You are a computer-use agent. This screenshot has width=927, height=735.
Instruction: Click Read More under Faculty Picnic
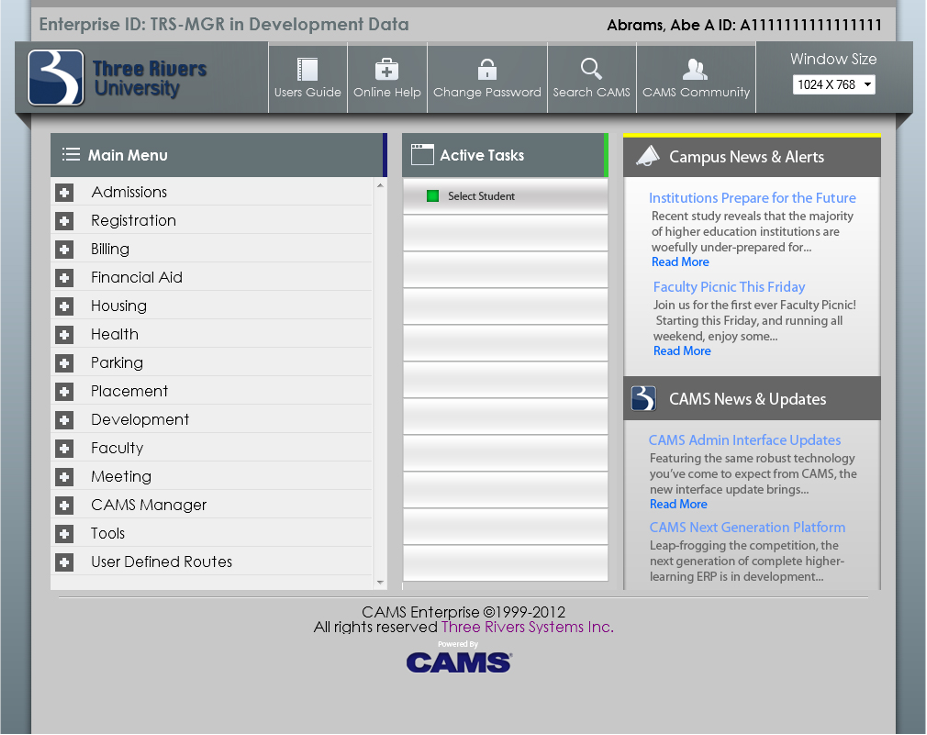(682, 351)
